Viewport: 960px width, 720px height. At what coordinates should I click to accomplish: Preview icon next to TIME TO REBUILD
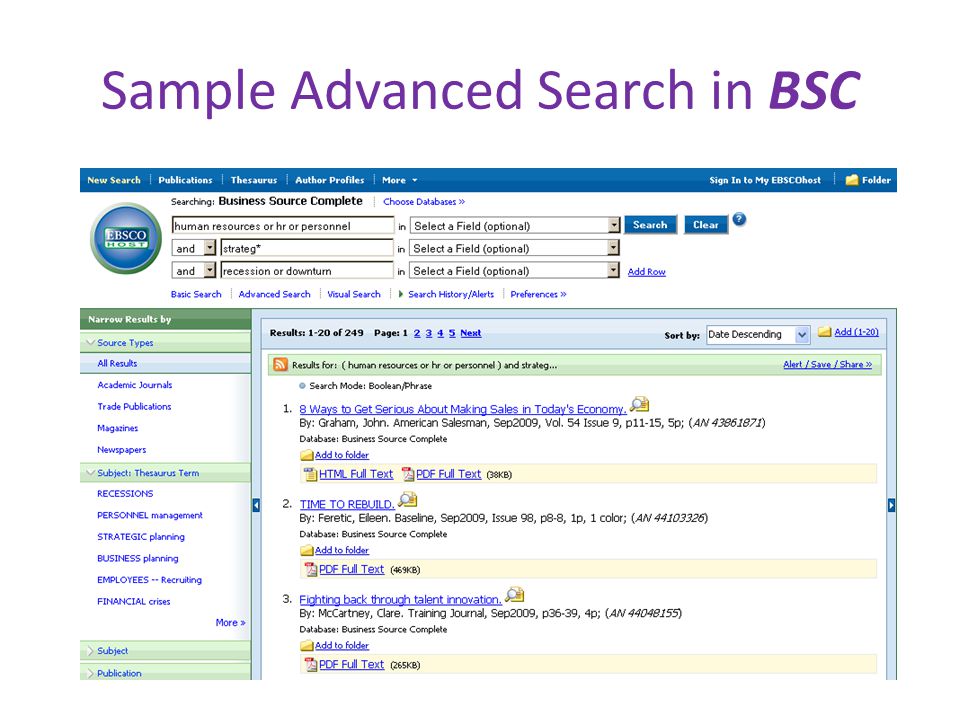[x=407, y=500]
